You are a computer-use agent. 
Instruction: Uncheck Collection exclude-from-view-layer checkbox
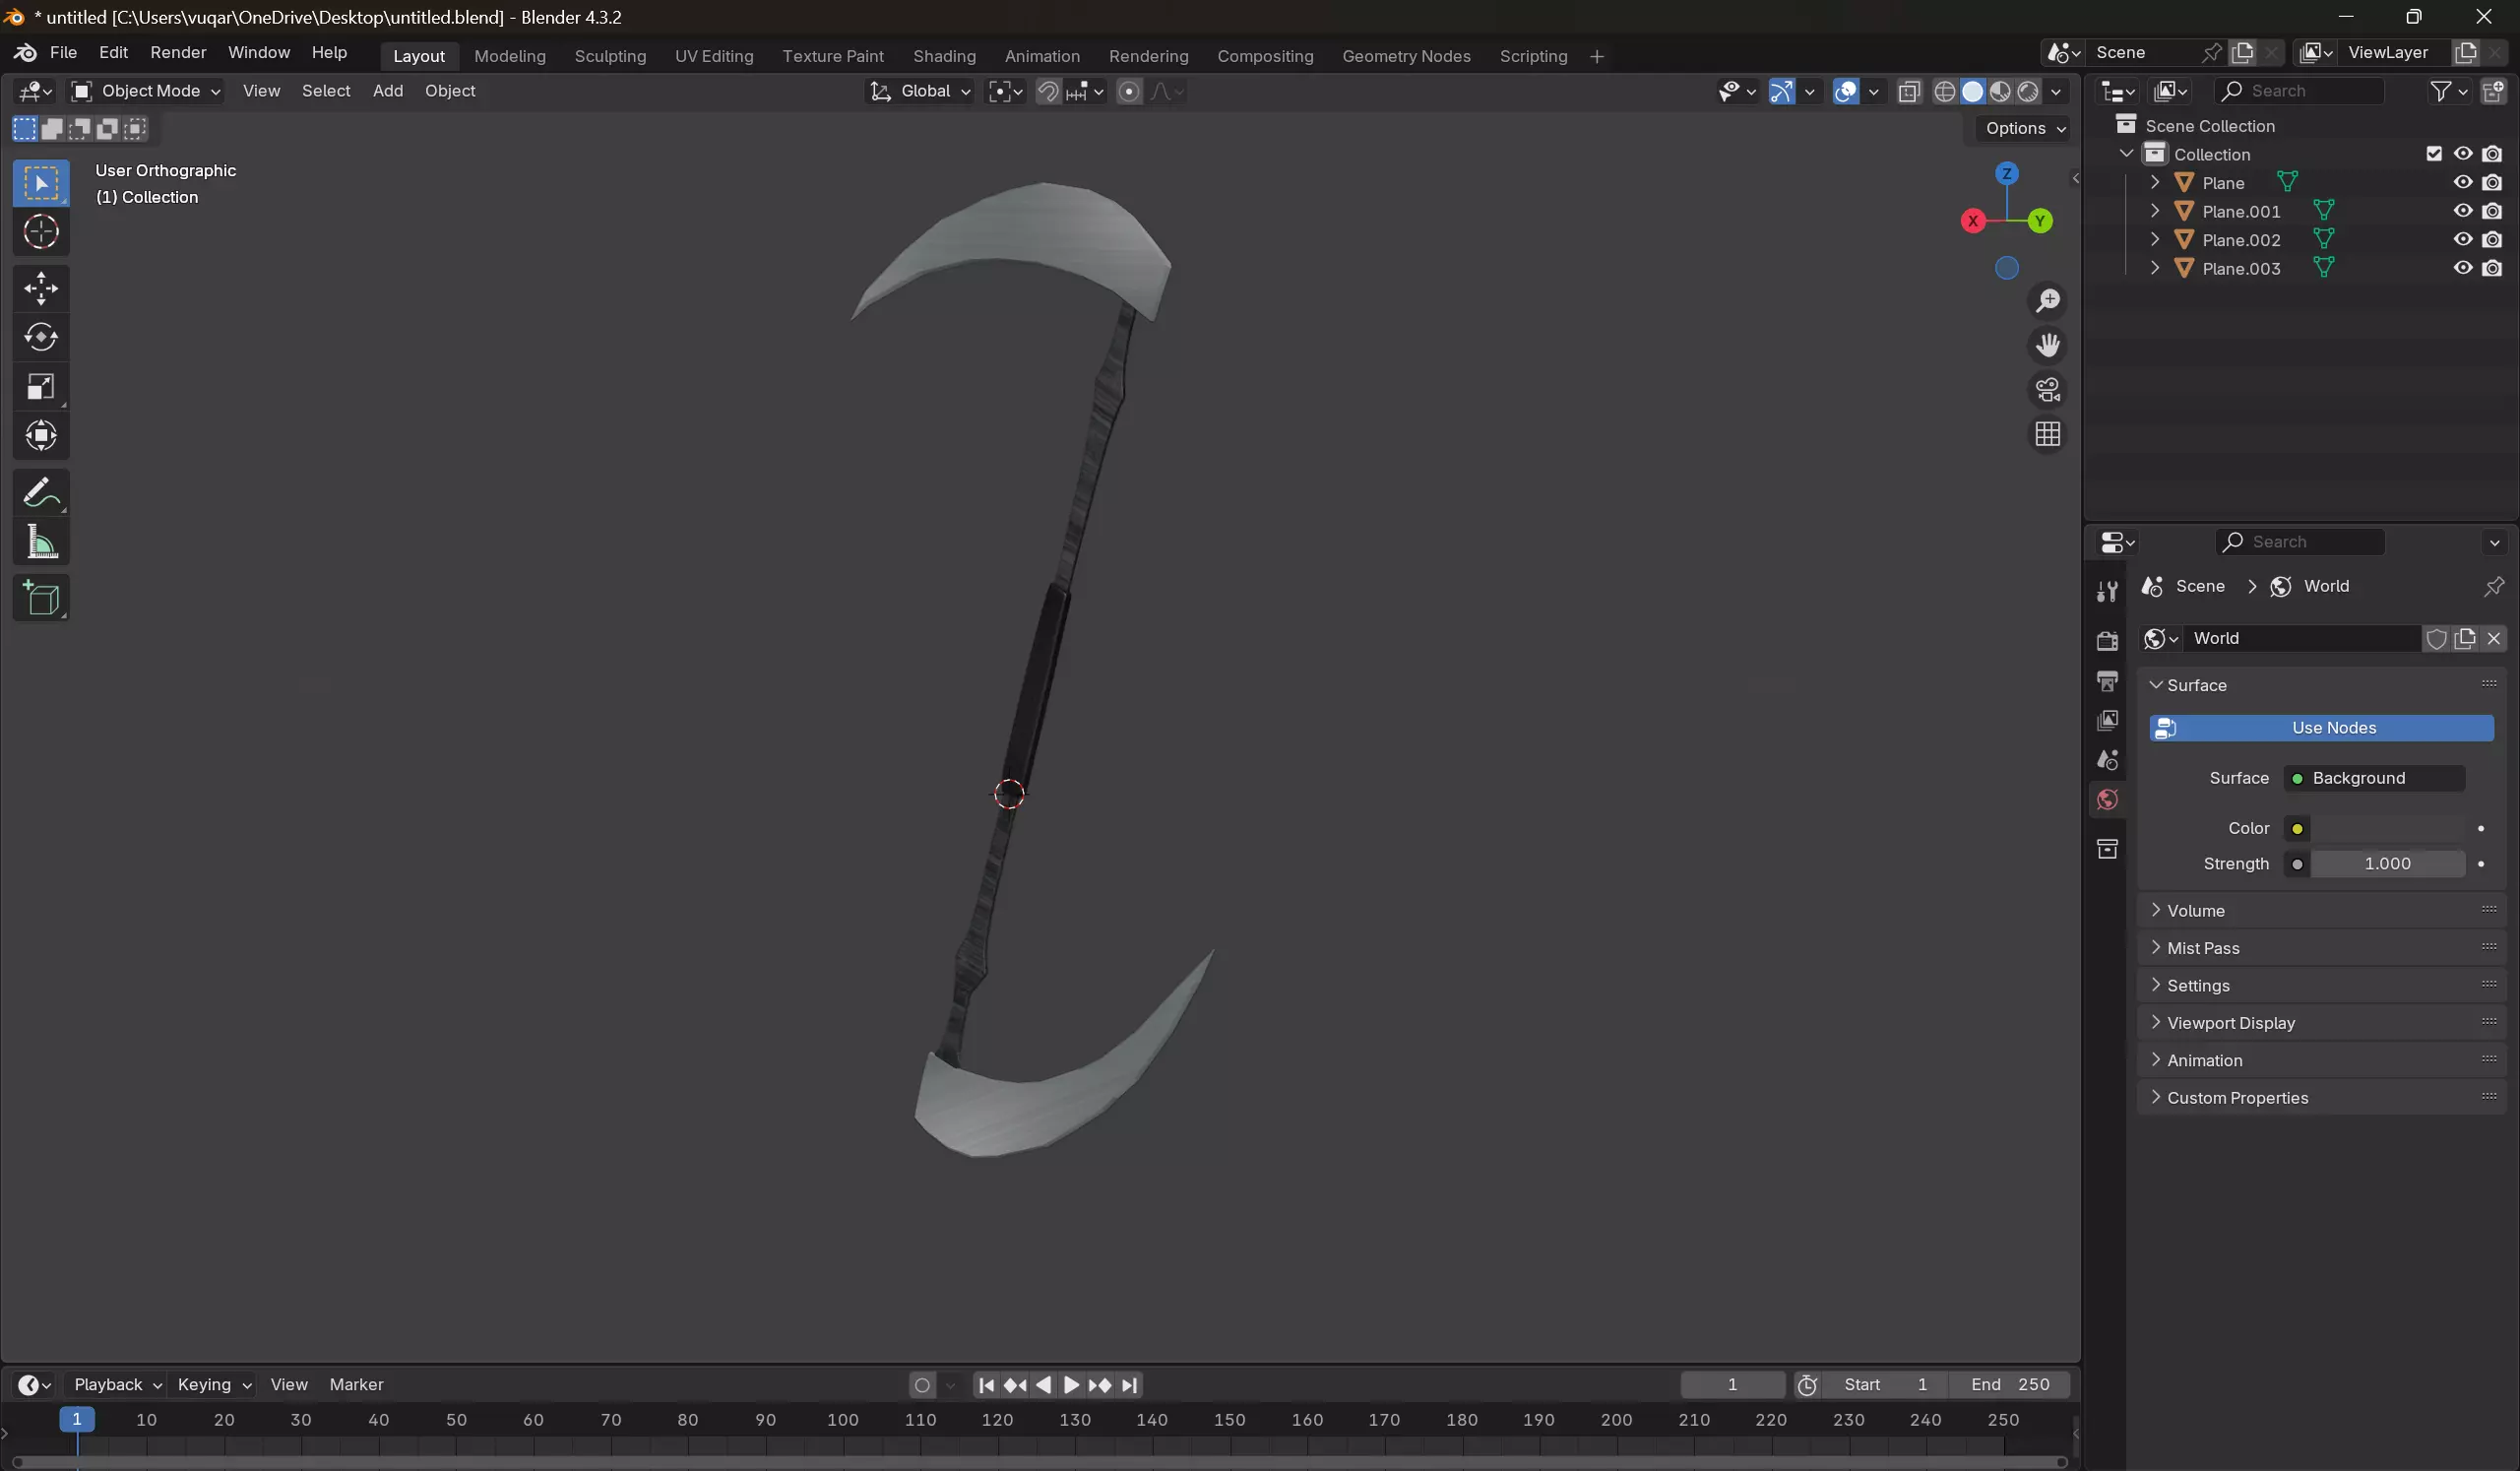click(x=2434, y=154)
